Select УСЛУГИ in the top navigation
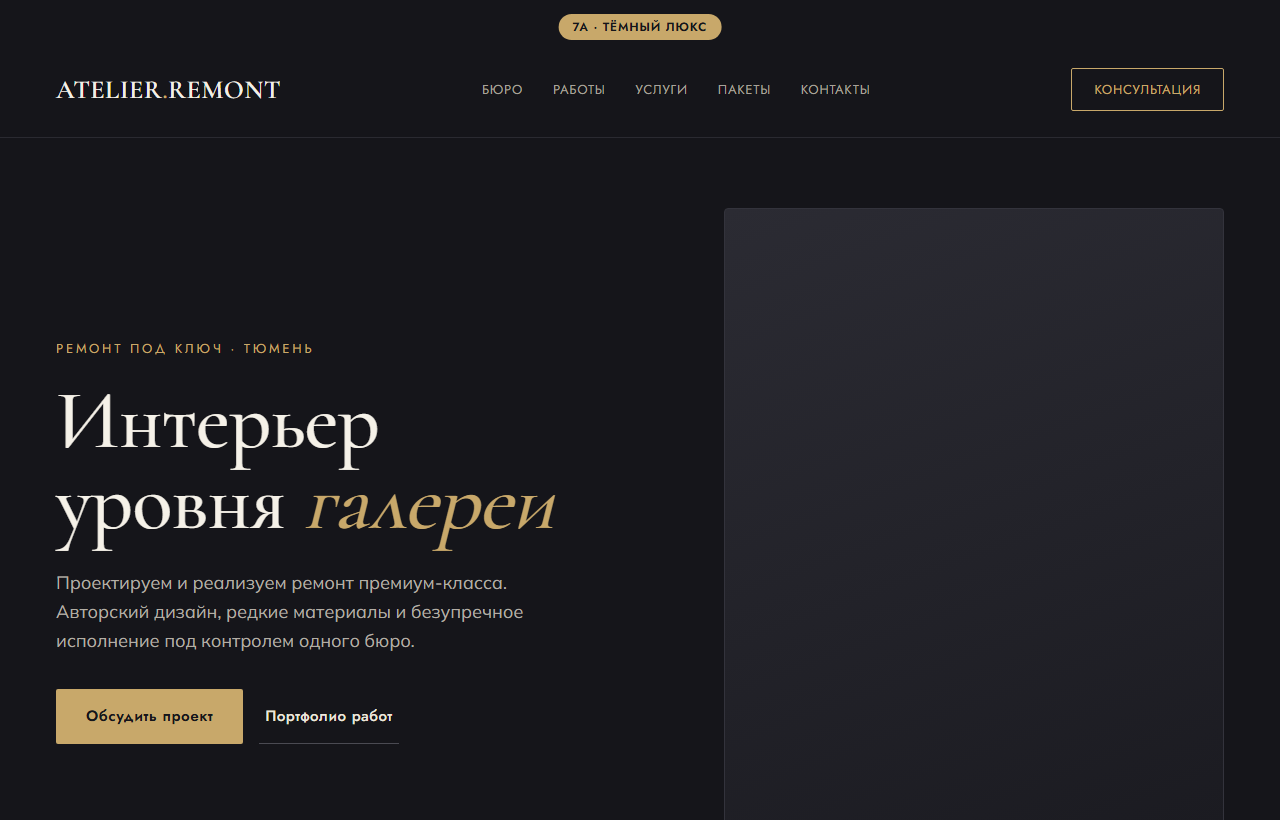 661,90
